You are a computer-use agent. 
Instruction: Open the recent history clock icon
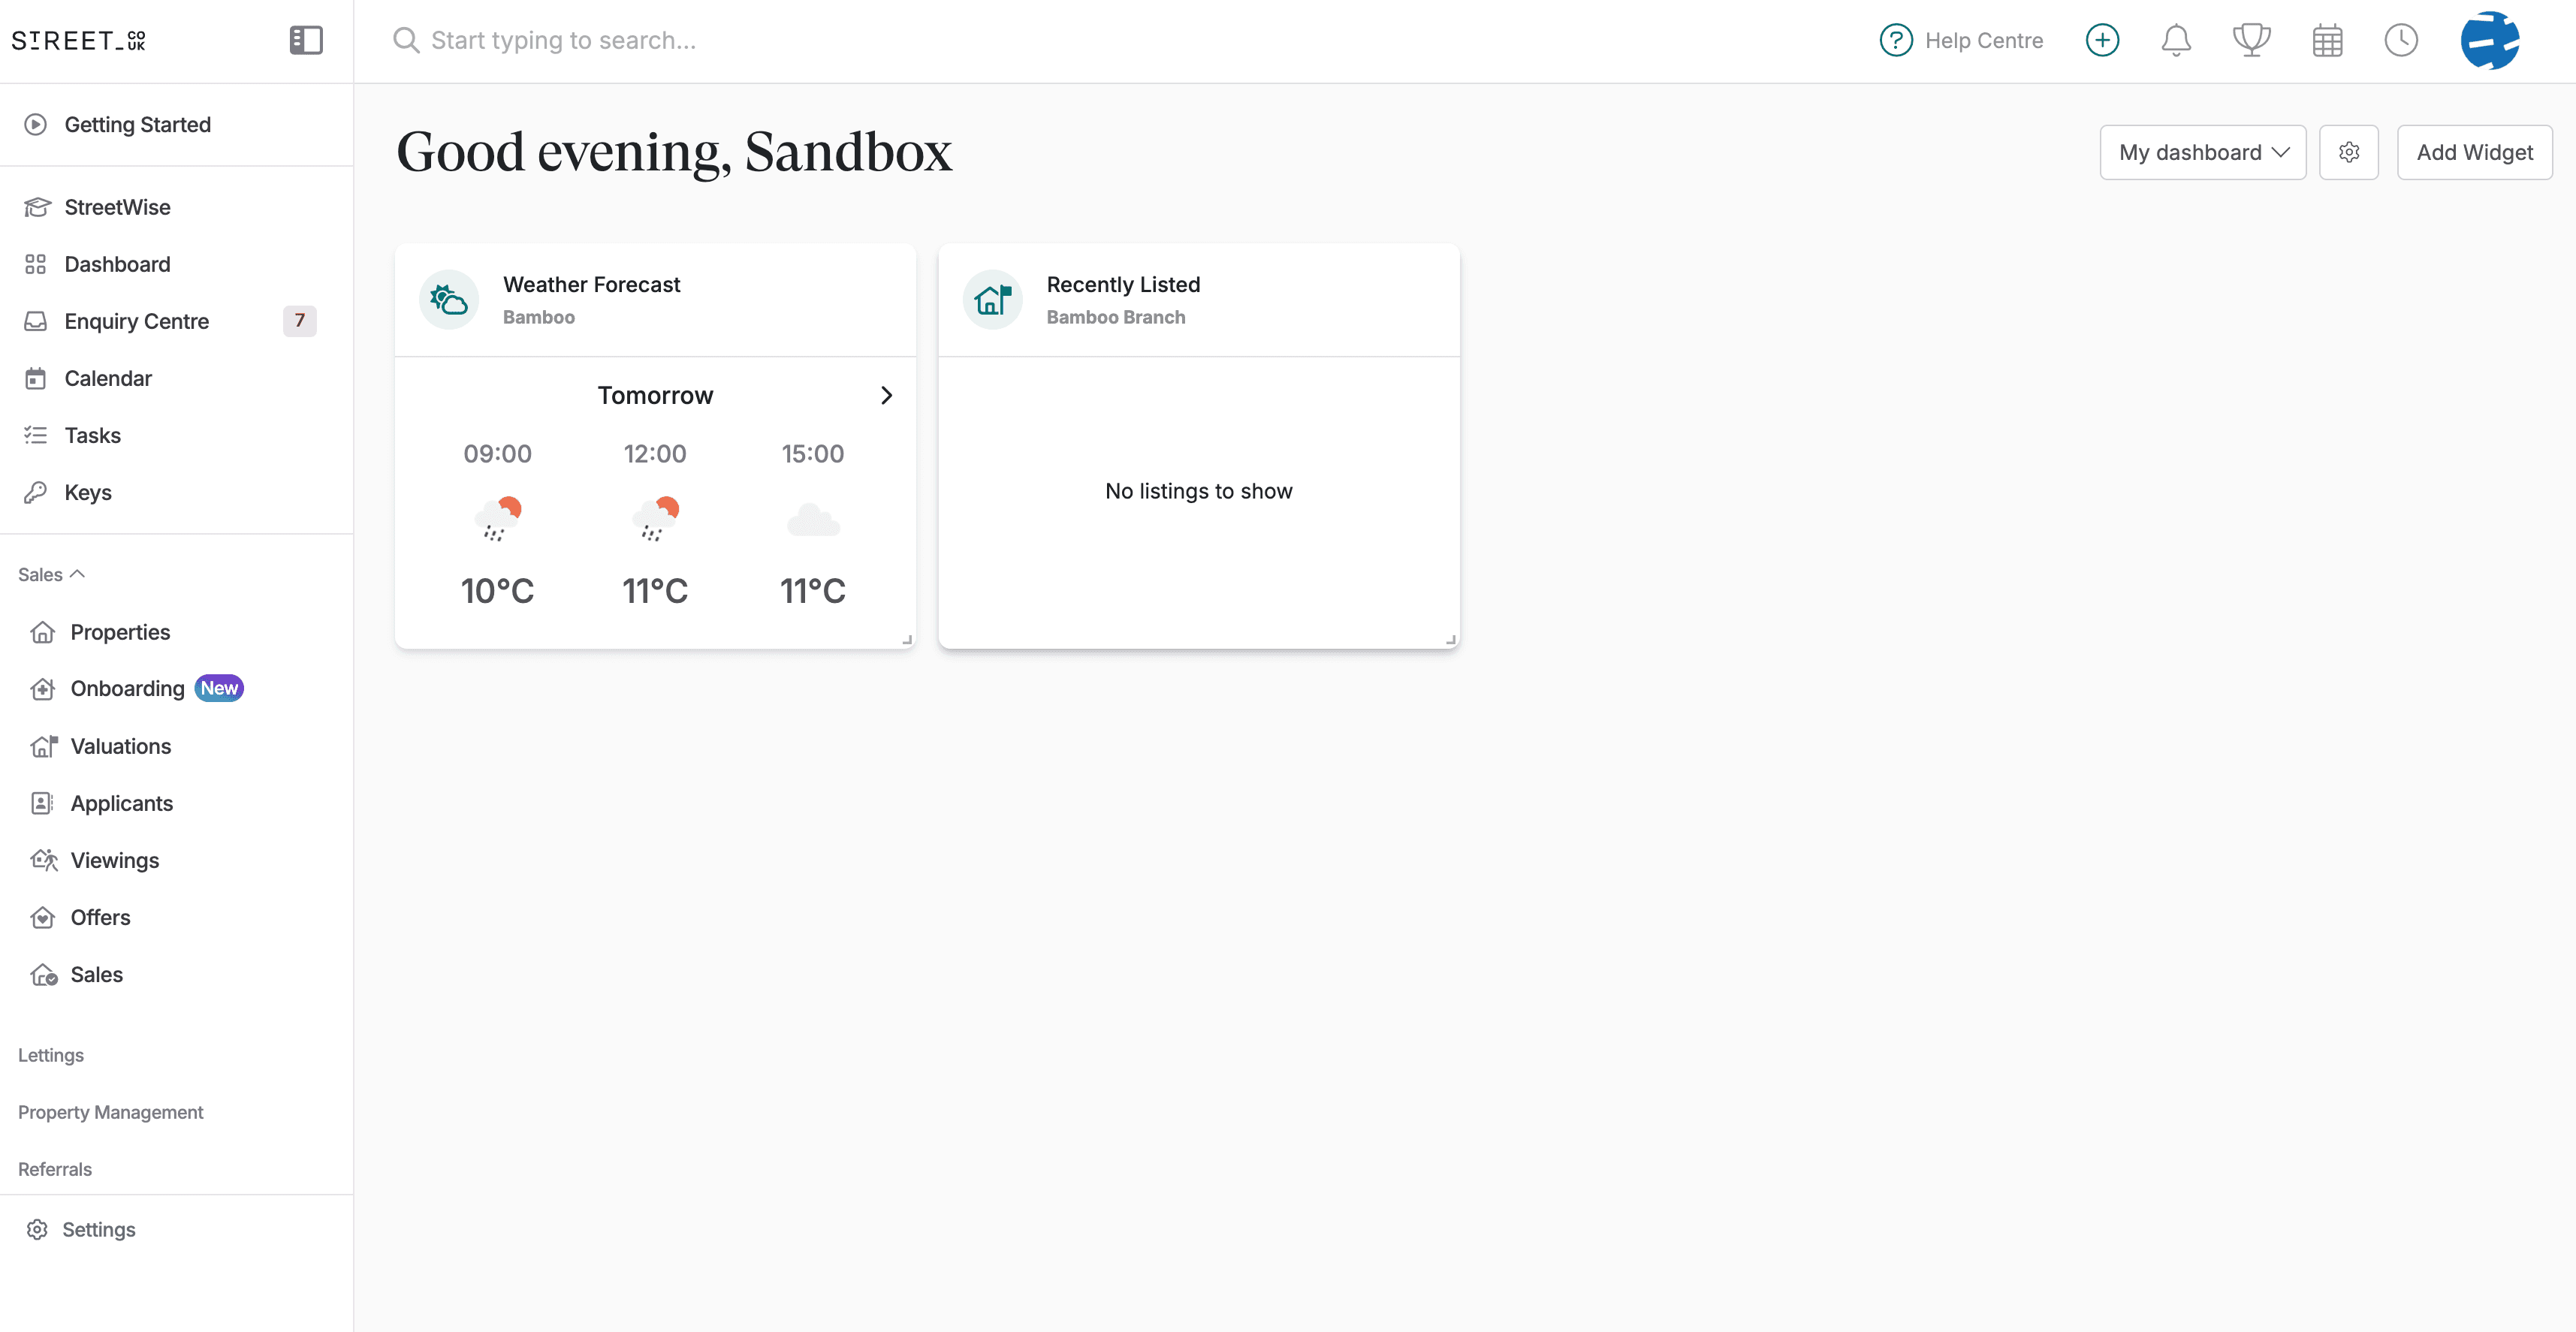(x=2402, y=40)
